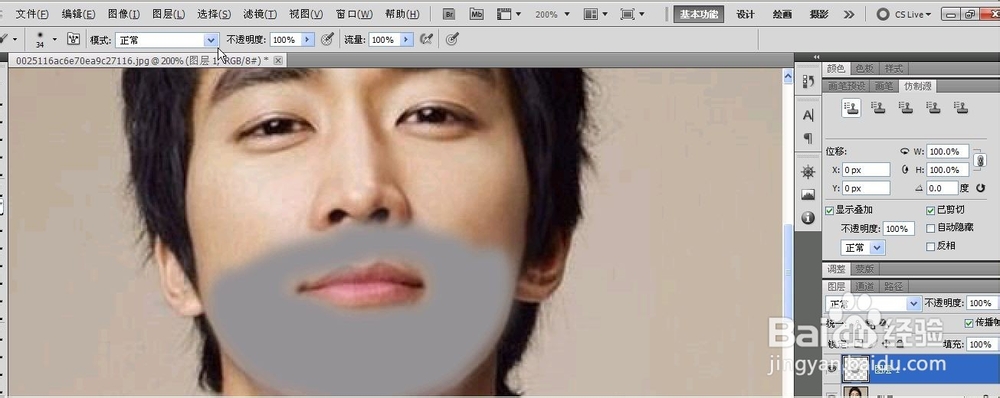The height and width of the screenshot is (398, 1000).
Task: Switch to the 画笔 tab
Action: (x=883, y=86)
